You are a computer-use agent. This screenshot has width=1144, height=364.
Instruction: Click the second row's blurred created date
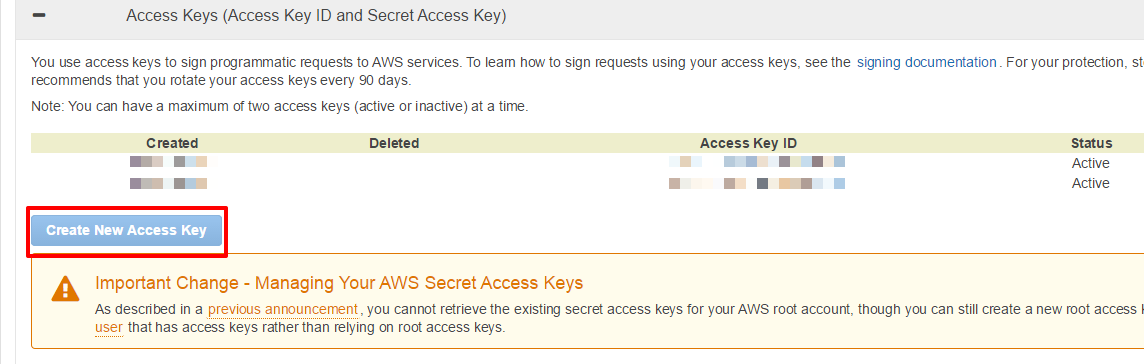[169, 184]
